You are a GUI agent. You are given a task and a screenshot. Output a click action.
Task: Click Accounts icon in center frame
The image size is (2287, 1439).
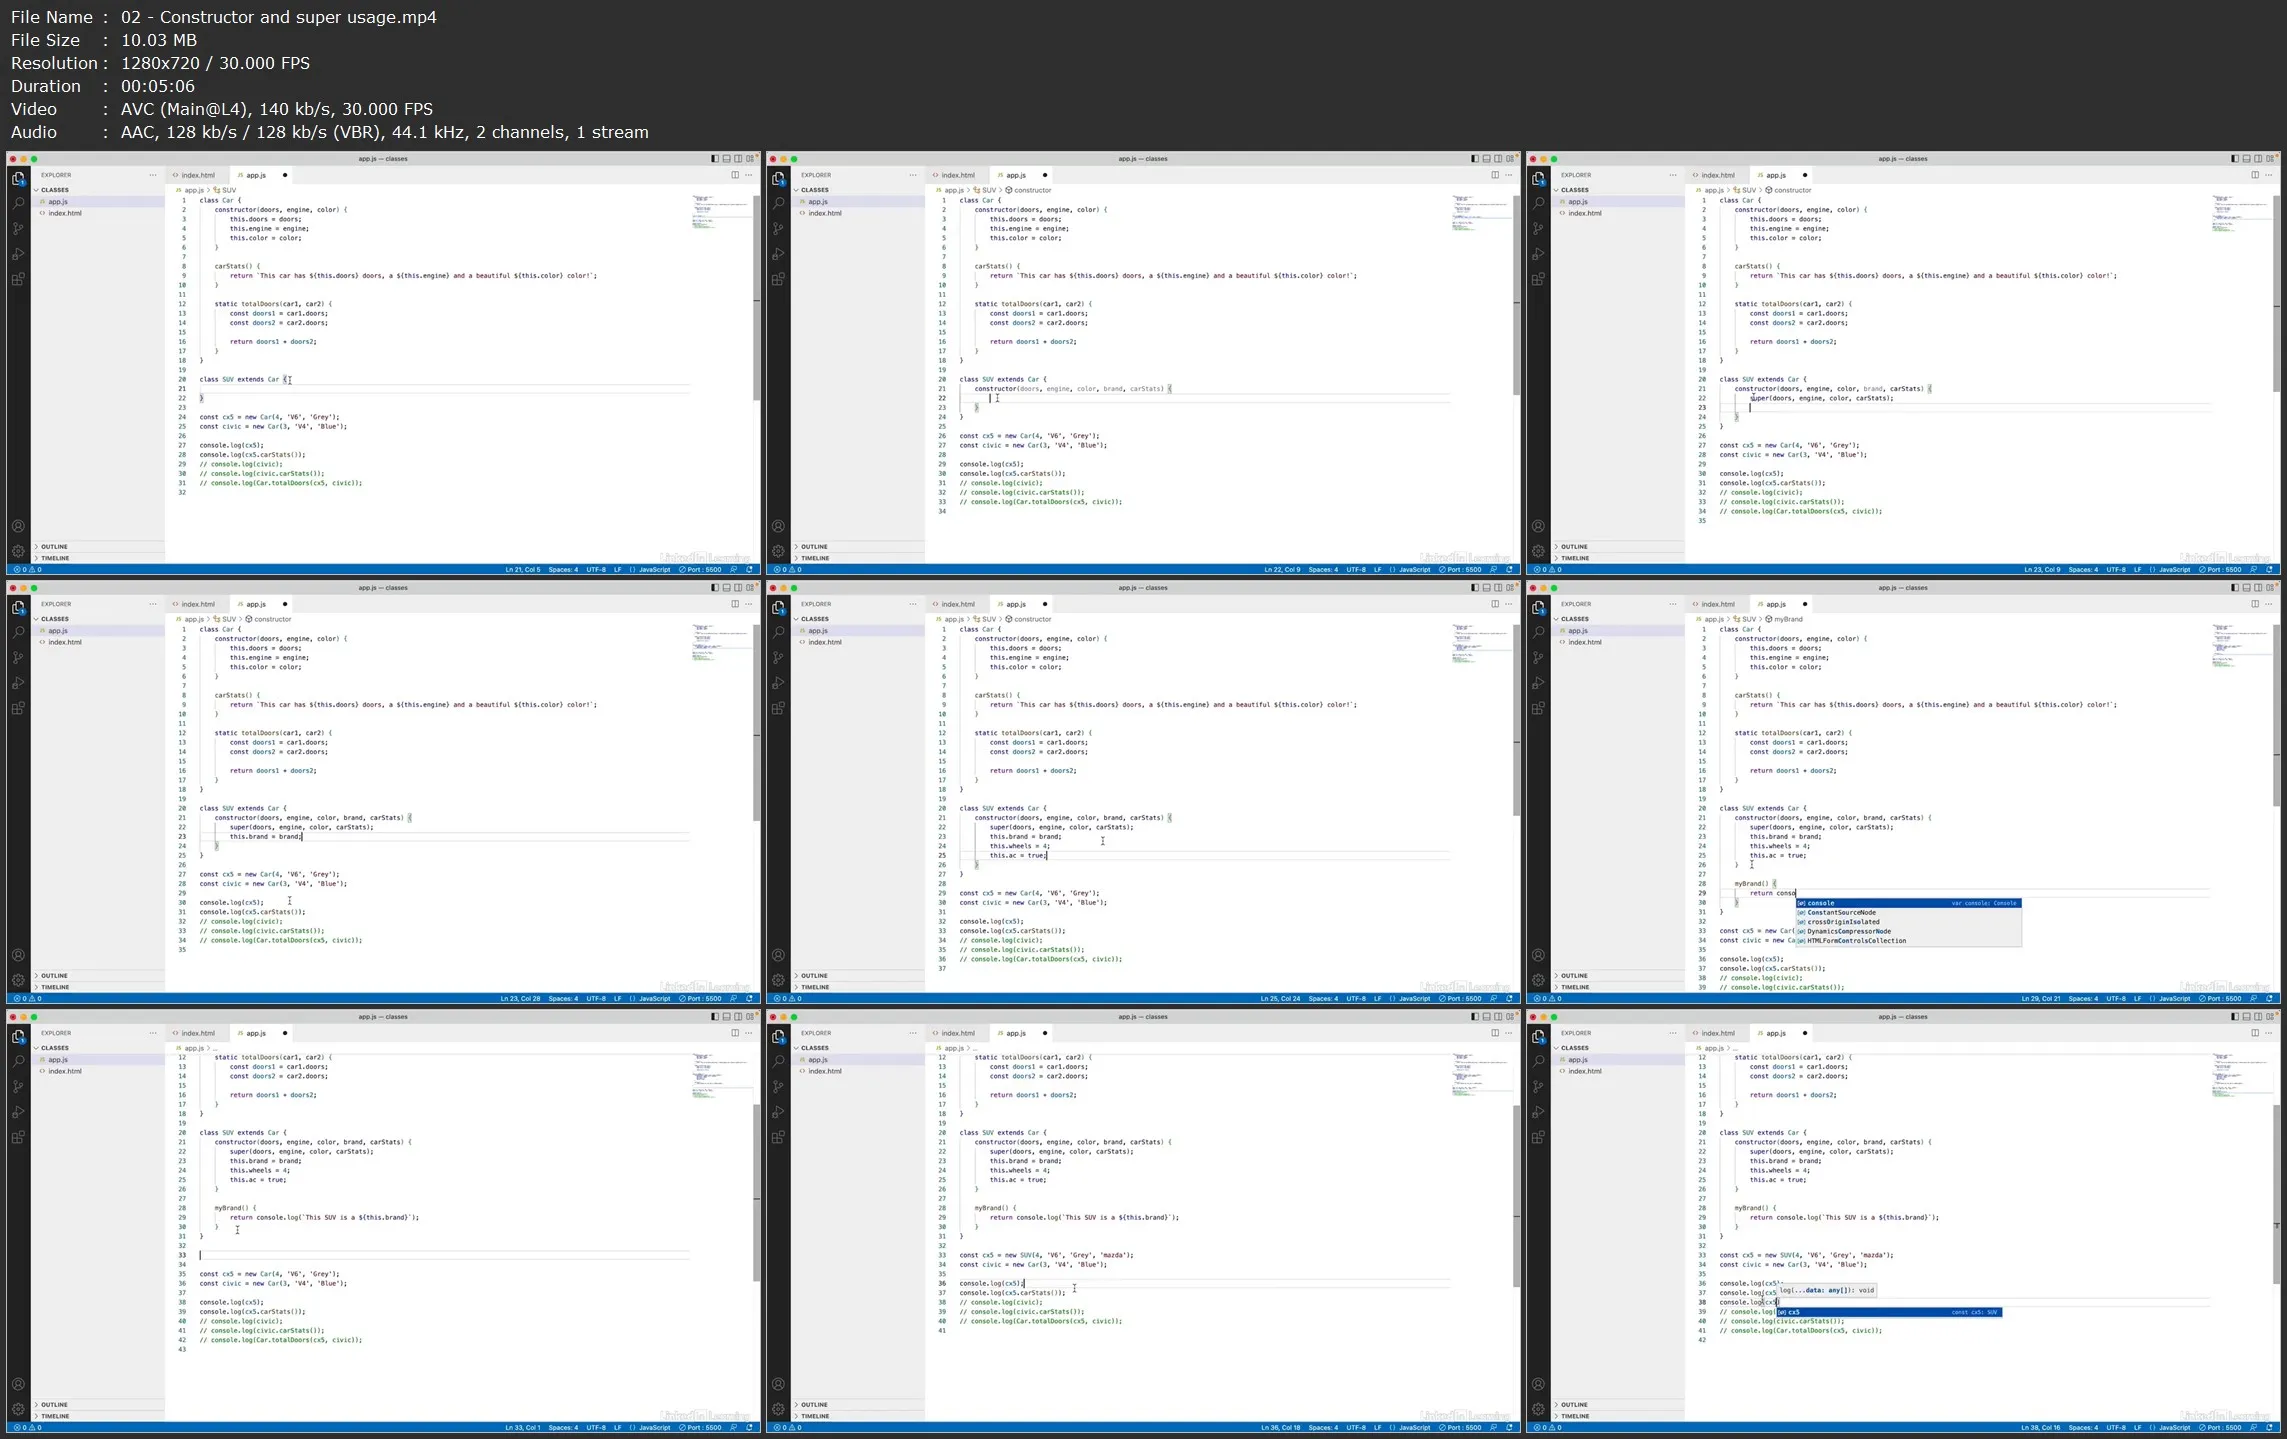tap(778, 955)
